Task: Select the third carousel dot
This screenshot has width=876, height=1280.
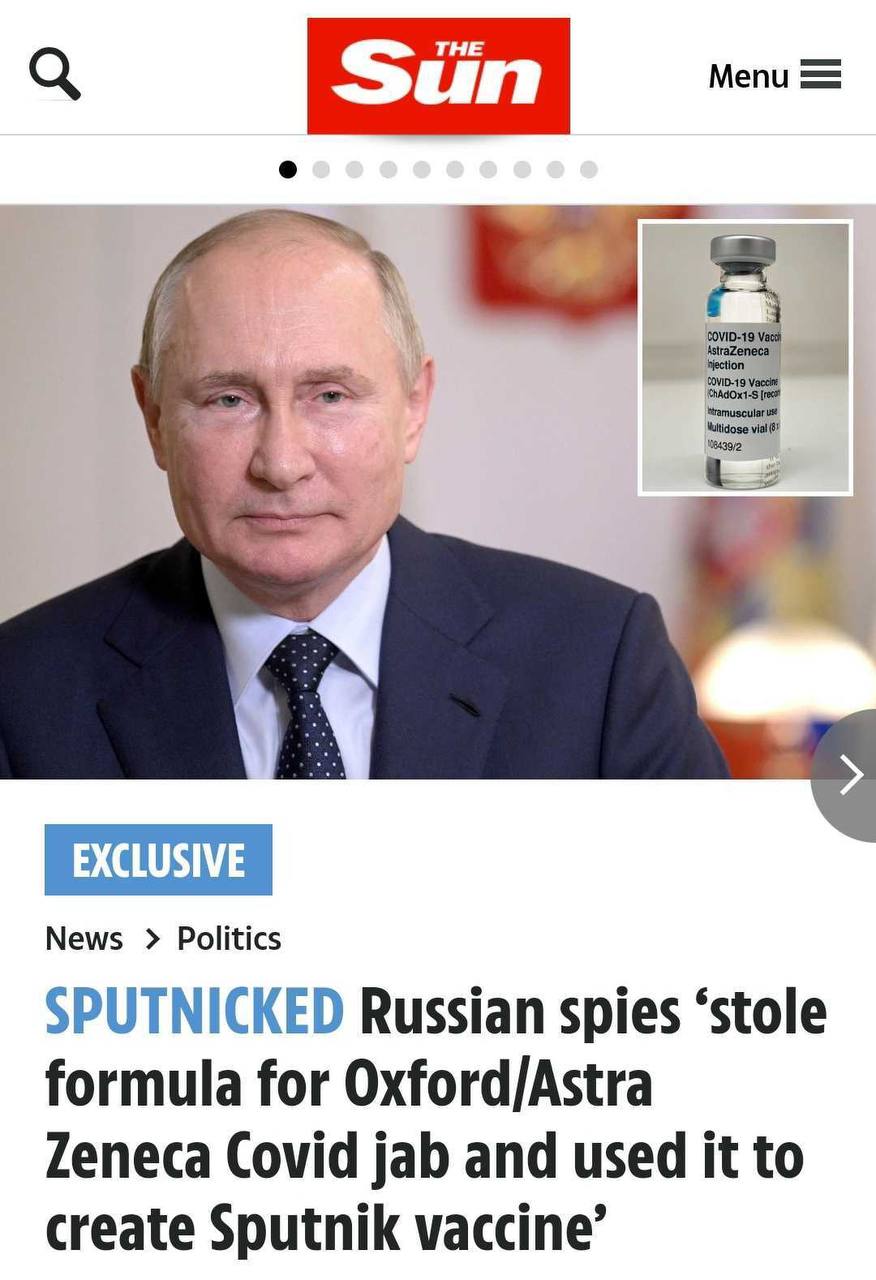Action: pyautogui.click(x=355, y=170)
